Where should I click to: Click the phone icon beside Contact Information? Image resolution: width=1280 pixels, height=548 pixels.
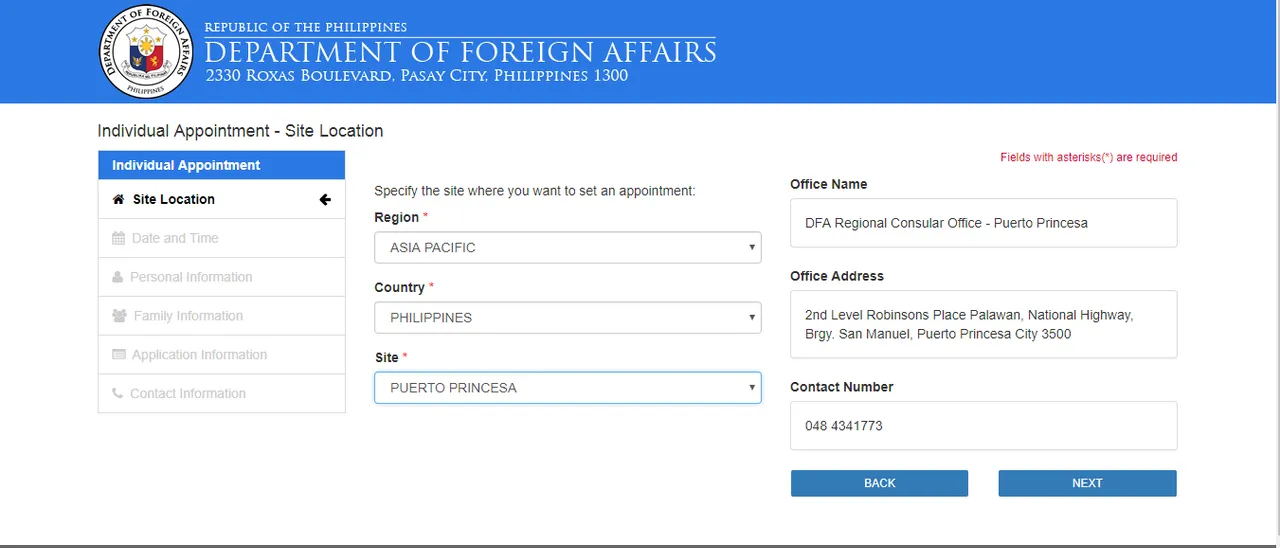[118, 394]
